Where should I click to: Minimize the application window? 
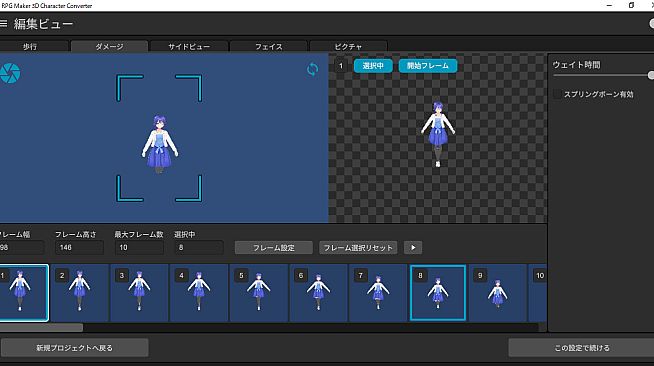(x=609, y=5)
